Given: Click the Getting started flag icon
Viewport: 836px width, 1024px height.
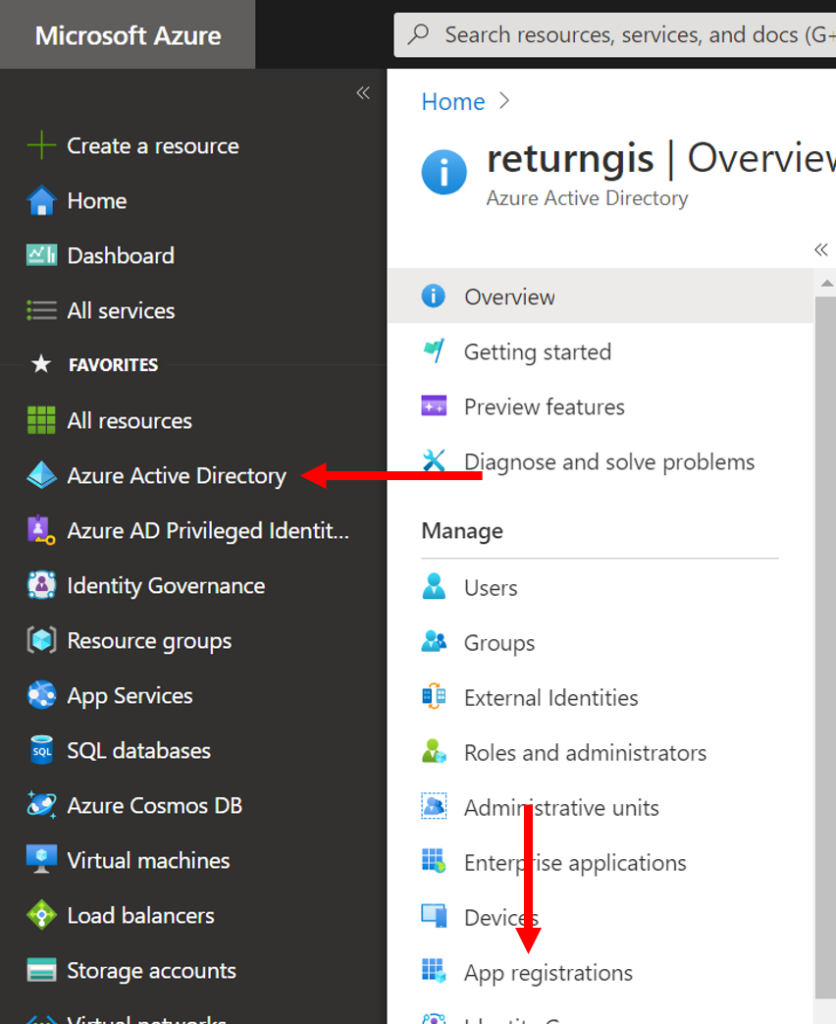Looking at the screenshot, I should click(x=434, y=351).
